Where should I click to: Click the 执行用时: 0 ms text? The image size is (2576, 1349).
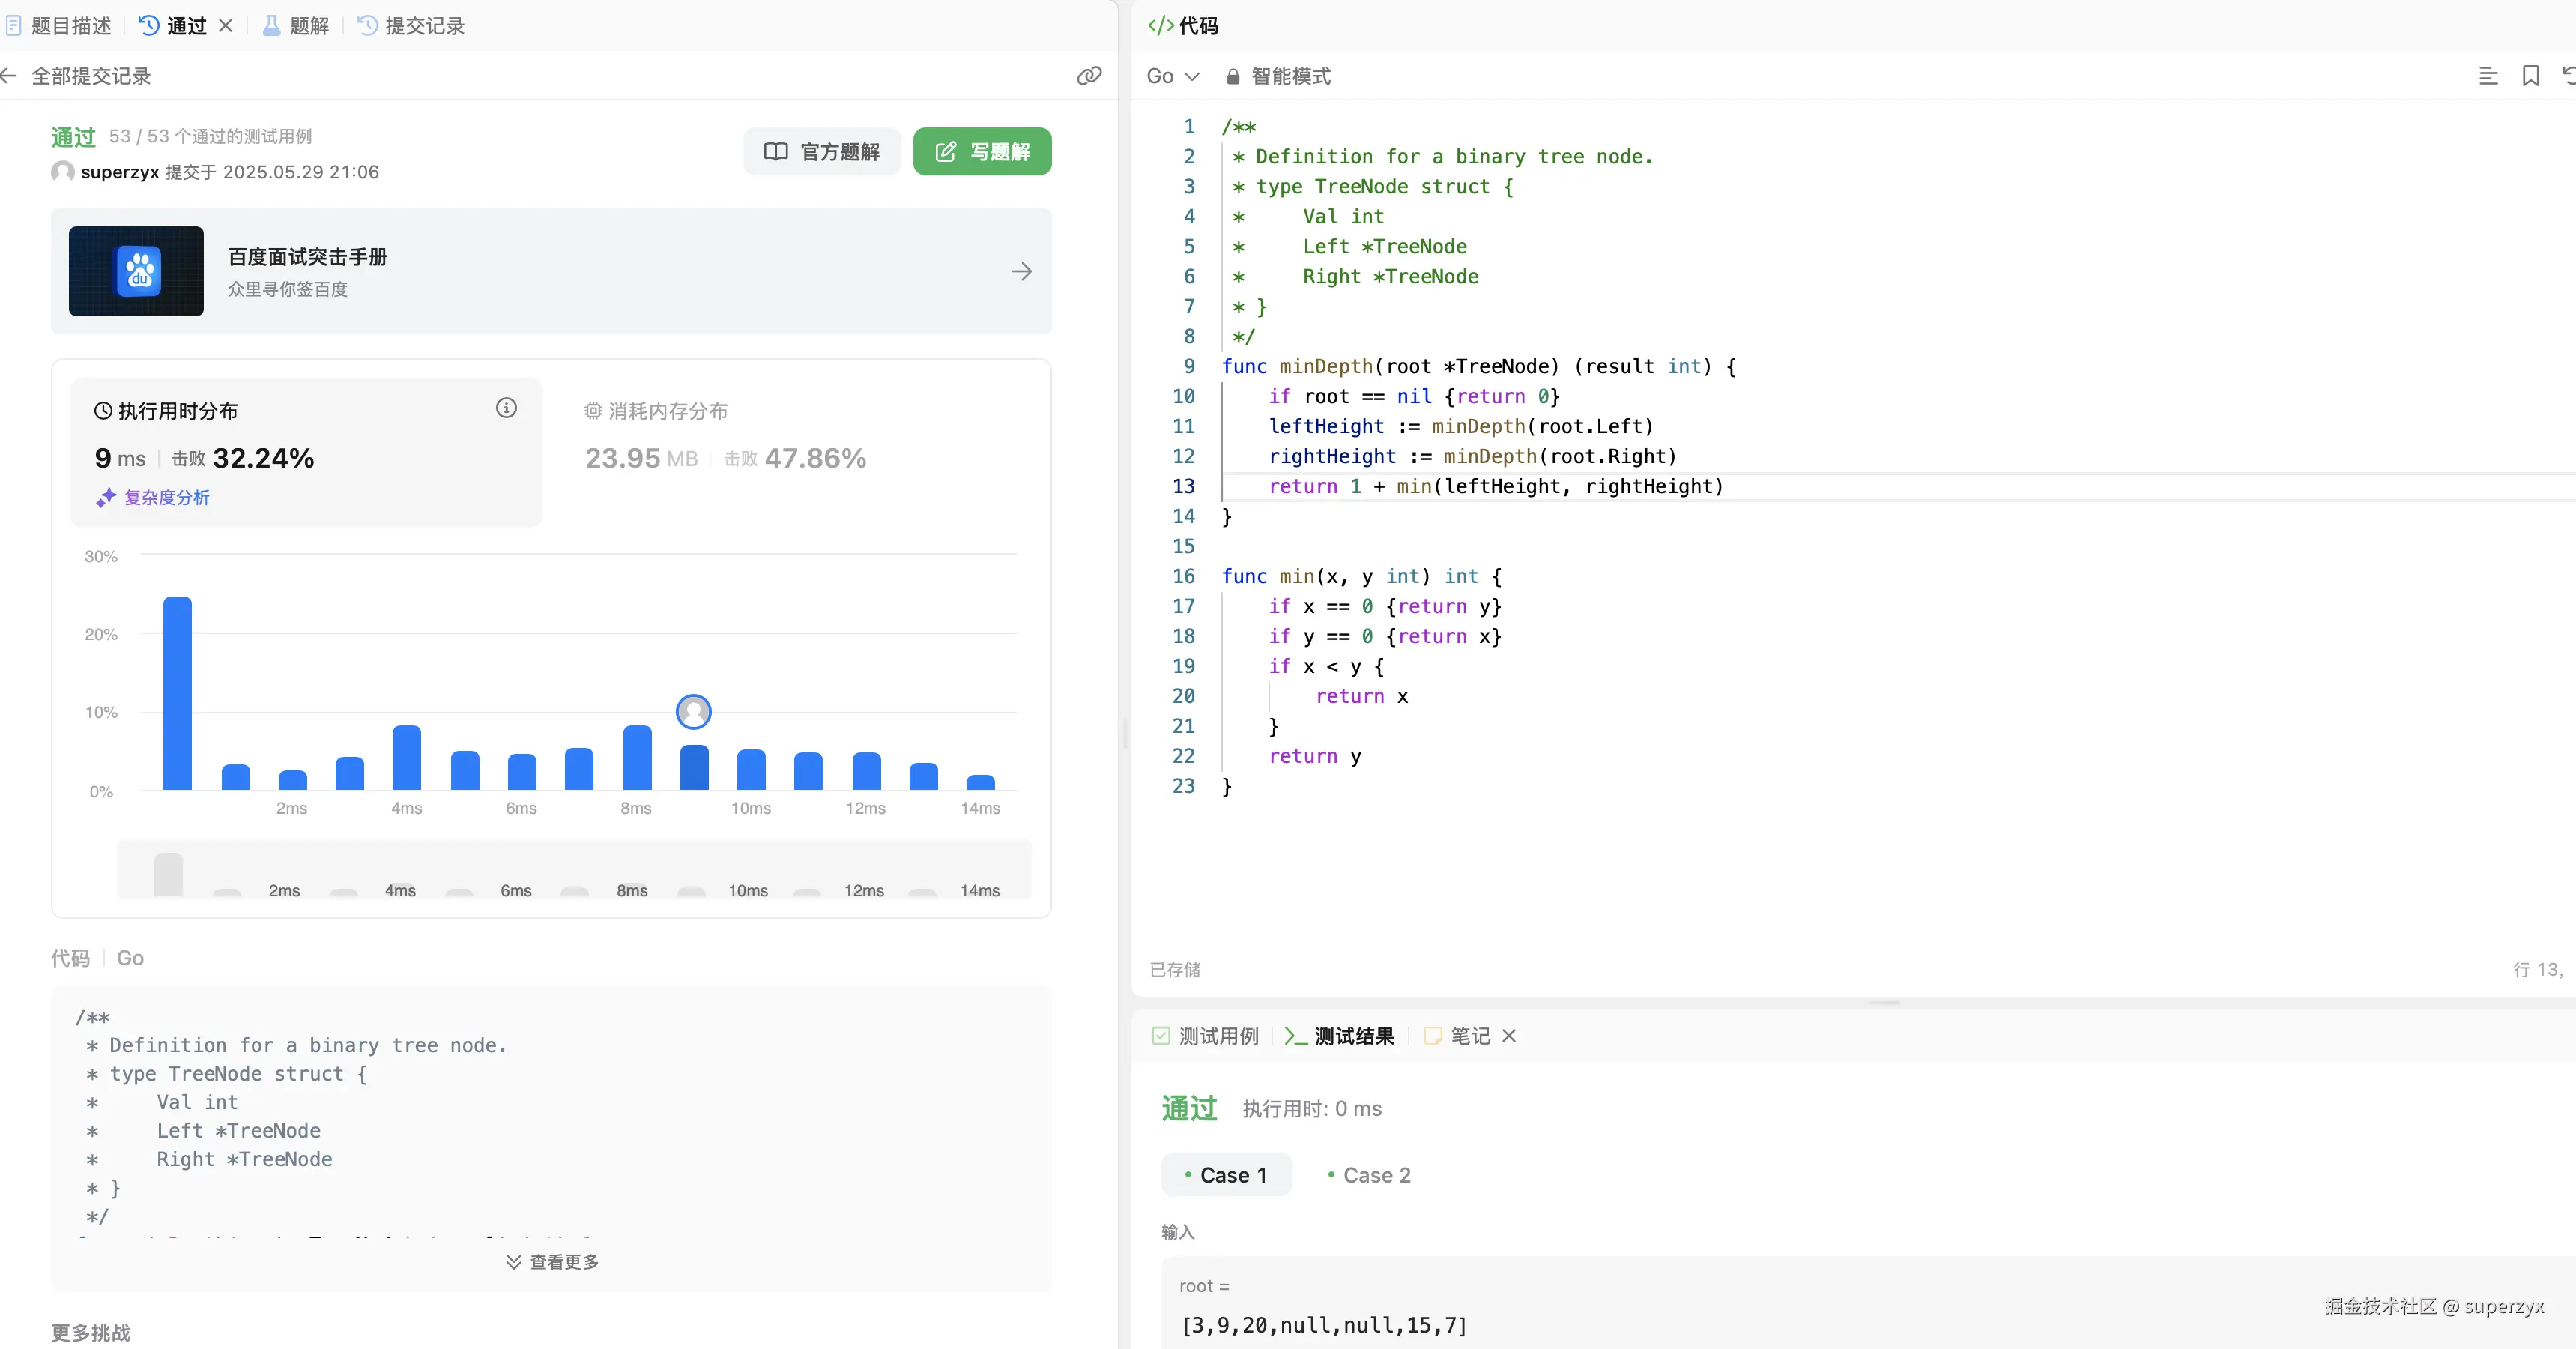[1312, 1109]
